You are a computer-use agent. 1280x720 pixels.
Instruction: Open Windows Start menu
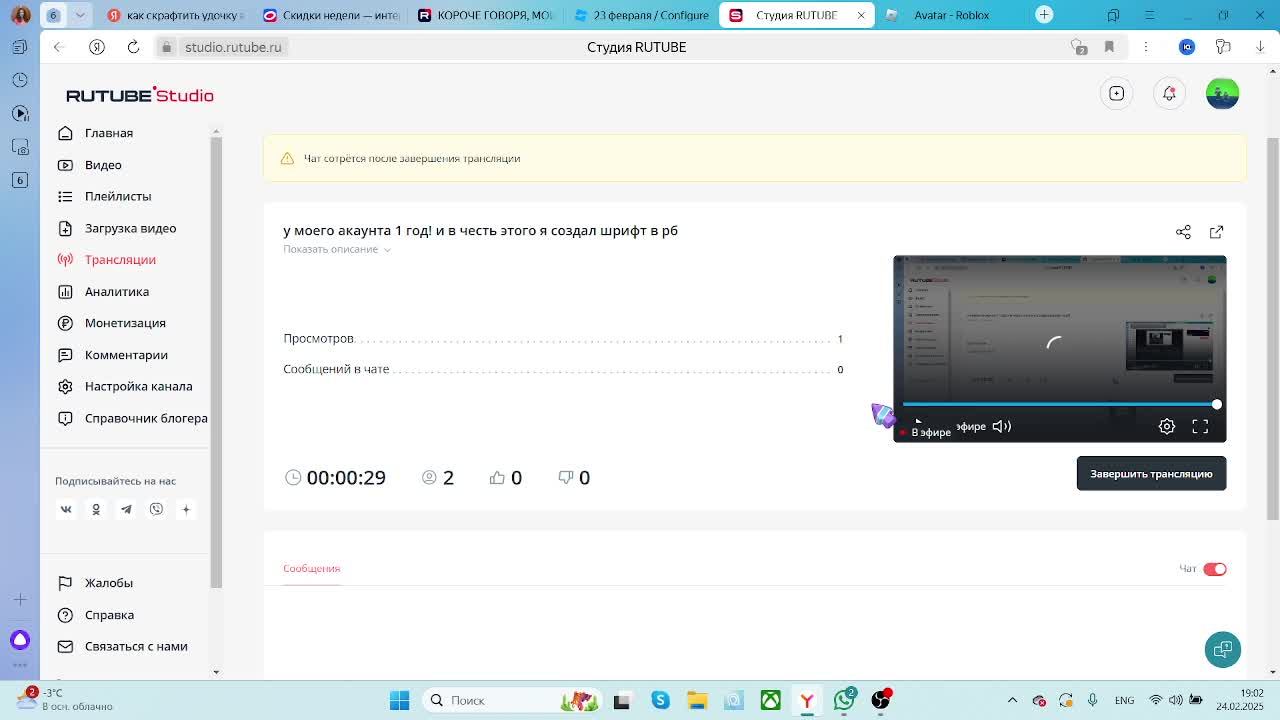tap(399, 700)
